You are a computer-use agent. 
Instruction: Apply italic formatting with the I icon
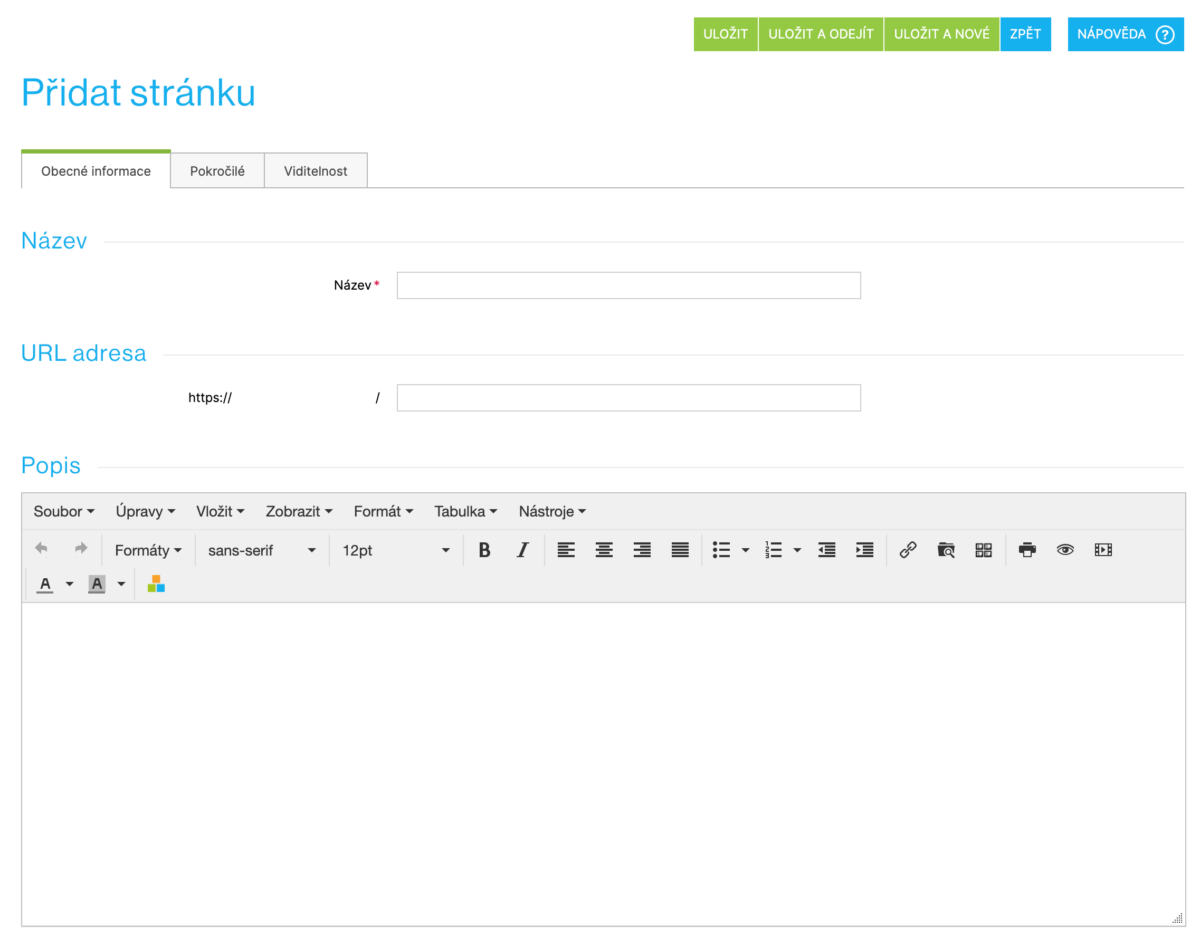(x=522, y=550)
